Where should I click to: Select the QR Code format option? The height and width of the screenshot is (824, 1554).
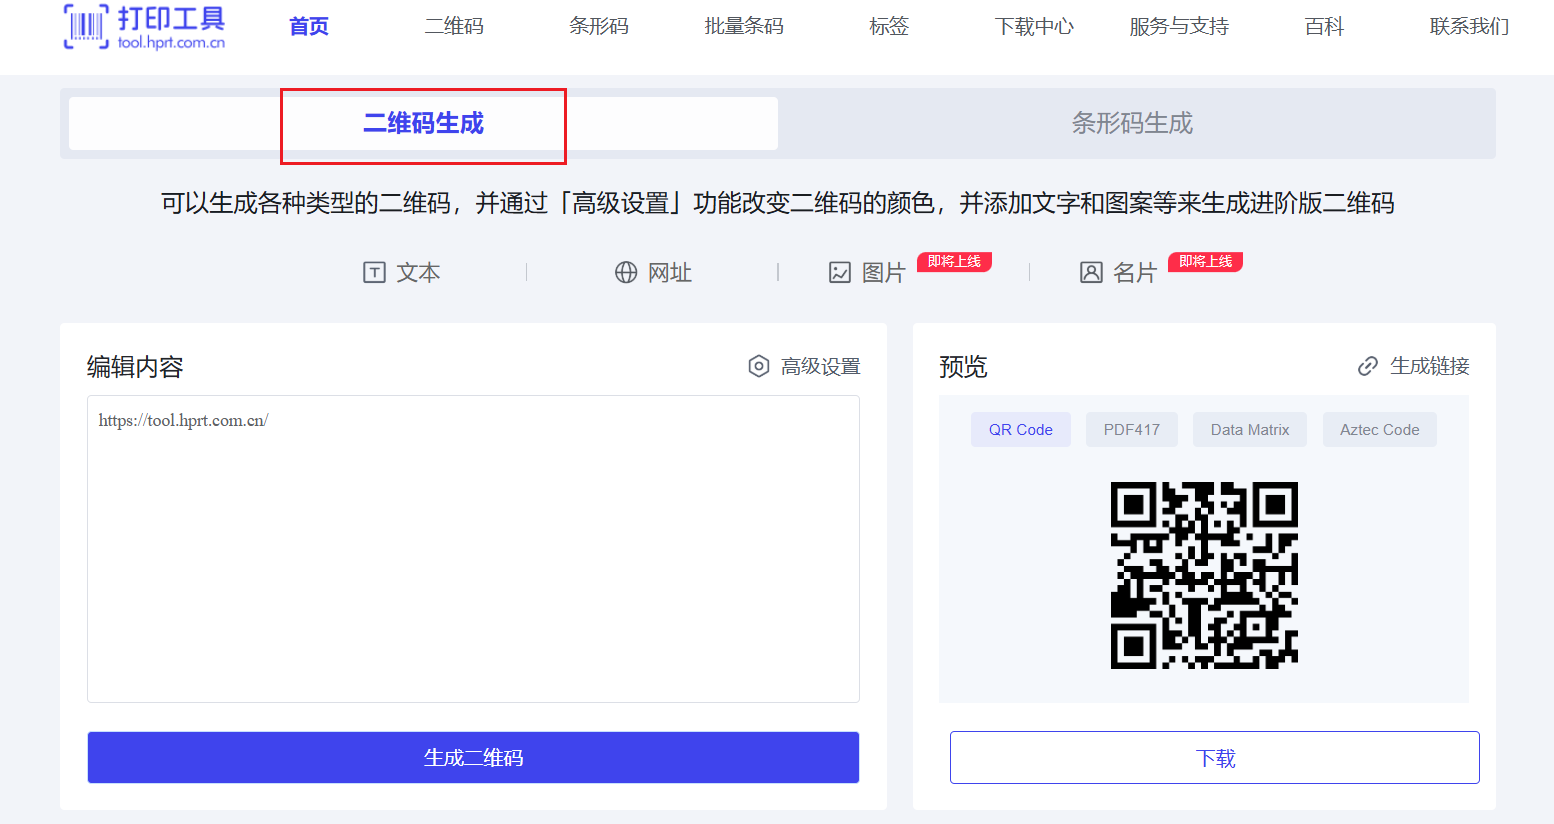(x=1021, y=429)
